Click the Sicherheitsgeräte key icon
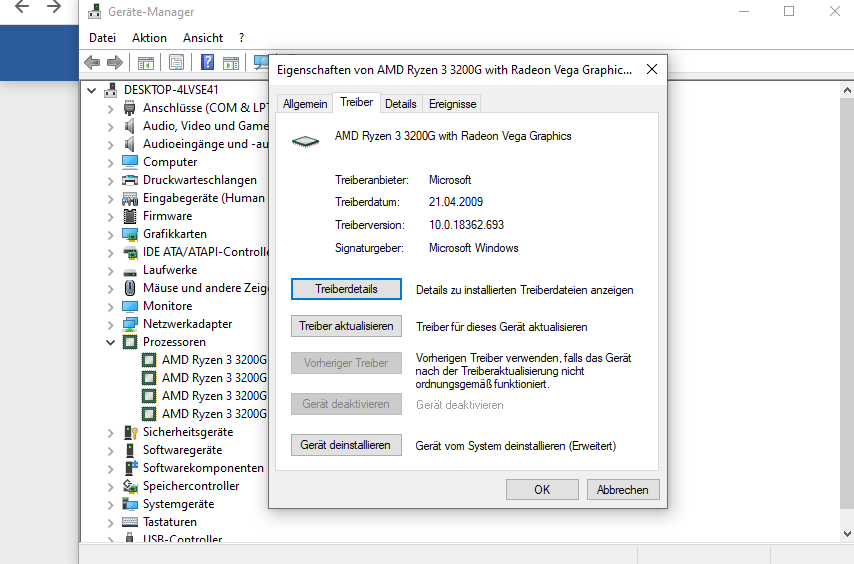Screen dimensions: 854x564 (131, 432)
